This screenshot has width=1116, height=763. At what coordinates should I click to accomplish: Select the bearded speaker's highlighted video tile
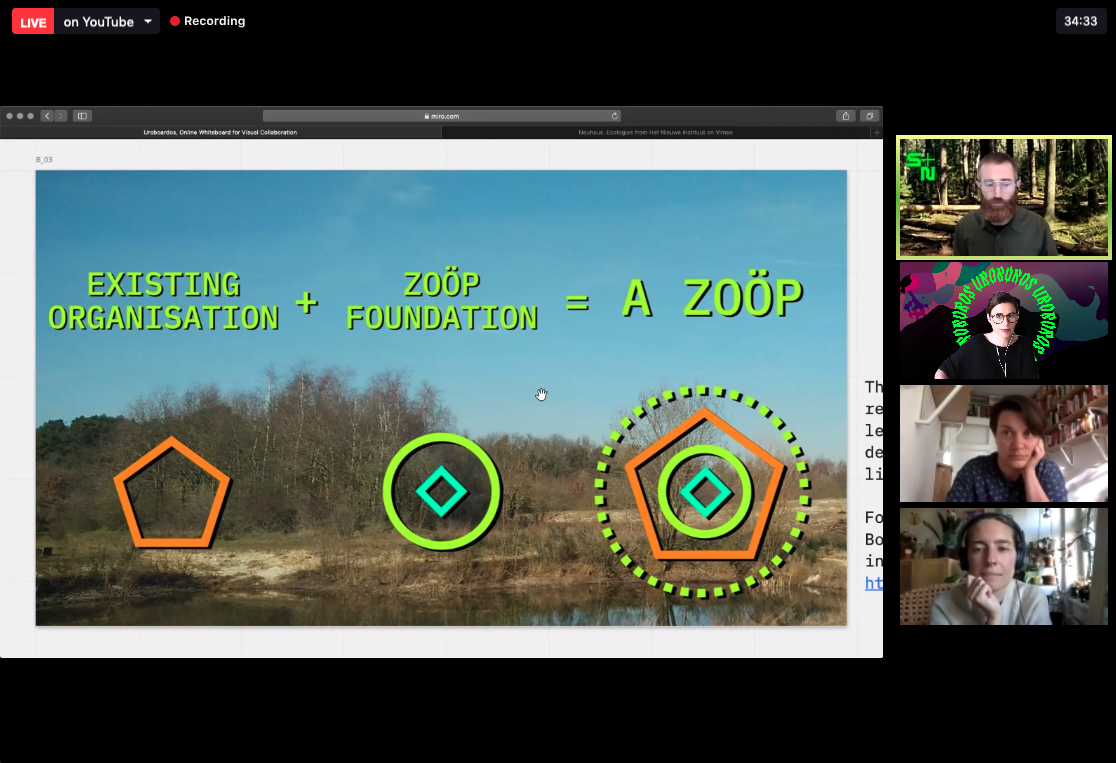[x=1004, y=197]
